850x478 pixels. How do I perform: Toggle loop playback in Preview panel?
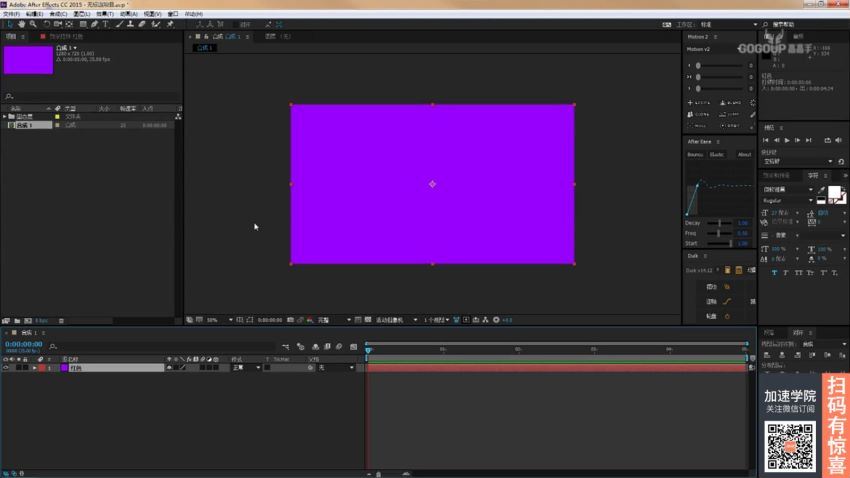coord(828,140)
